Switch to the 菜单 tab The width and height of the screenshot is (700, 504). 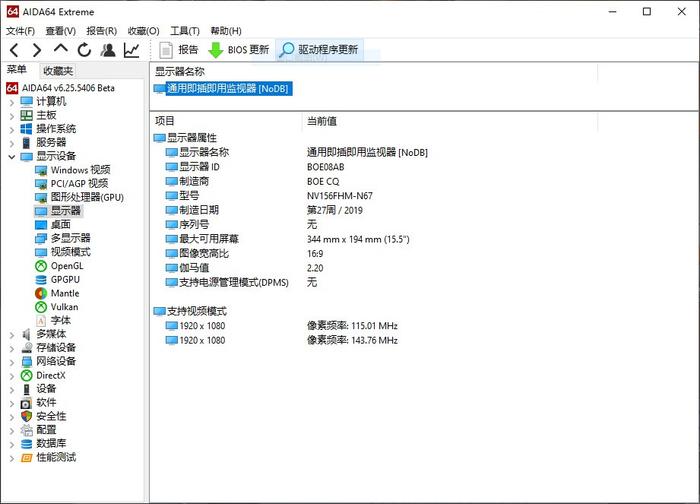[17, 70]
